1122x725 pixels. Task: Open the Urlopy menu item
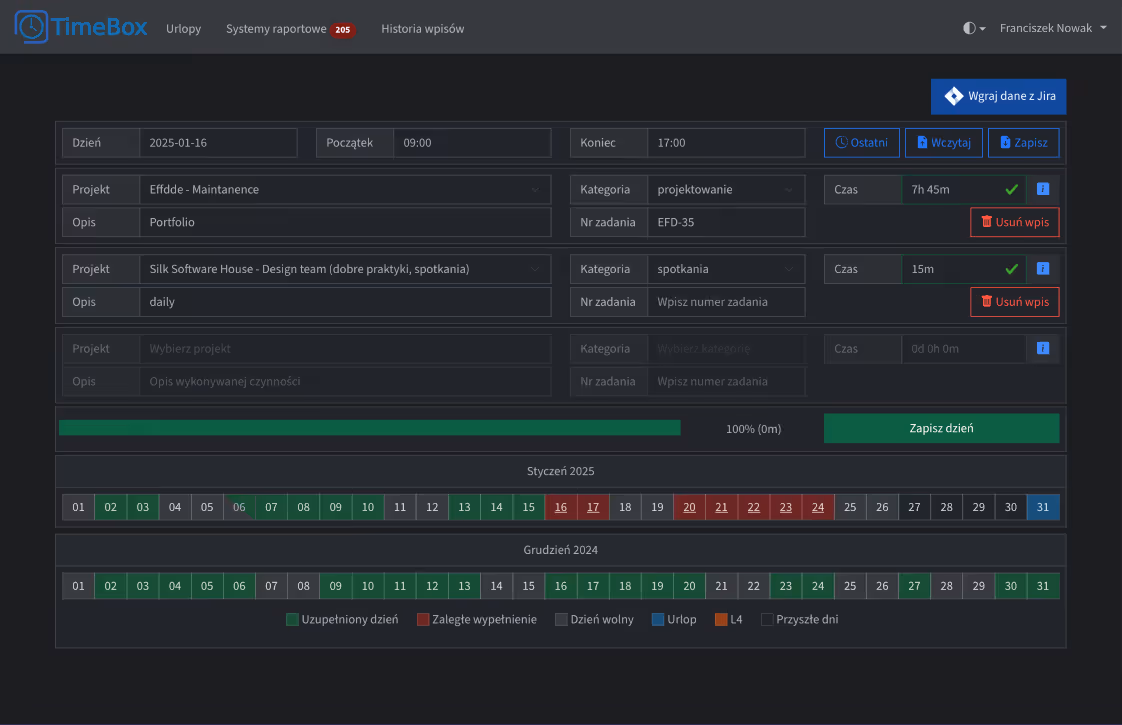click(x=183, y=29)
